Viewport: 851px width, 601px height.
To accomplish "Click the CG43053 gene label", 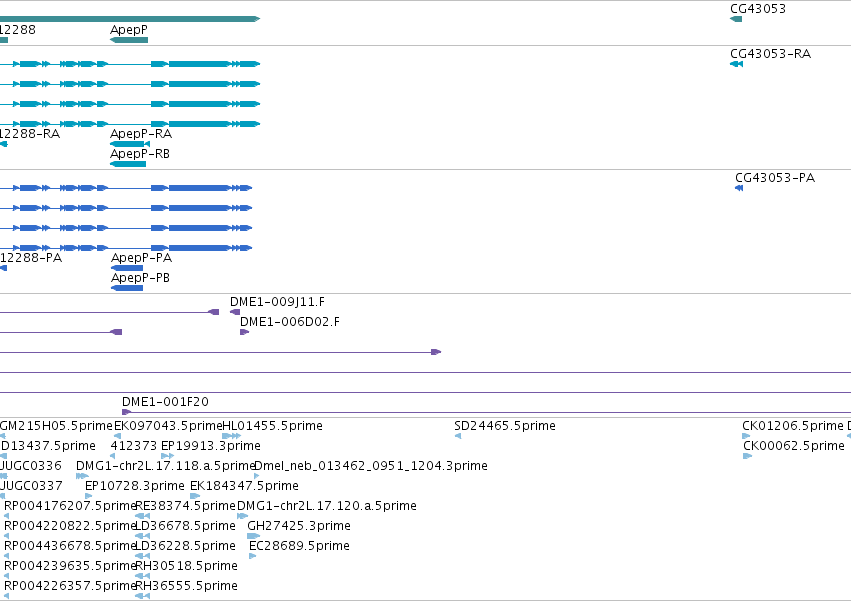I will click(x=758, y=9).
